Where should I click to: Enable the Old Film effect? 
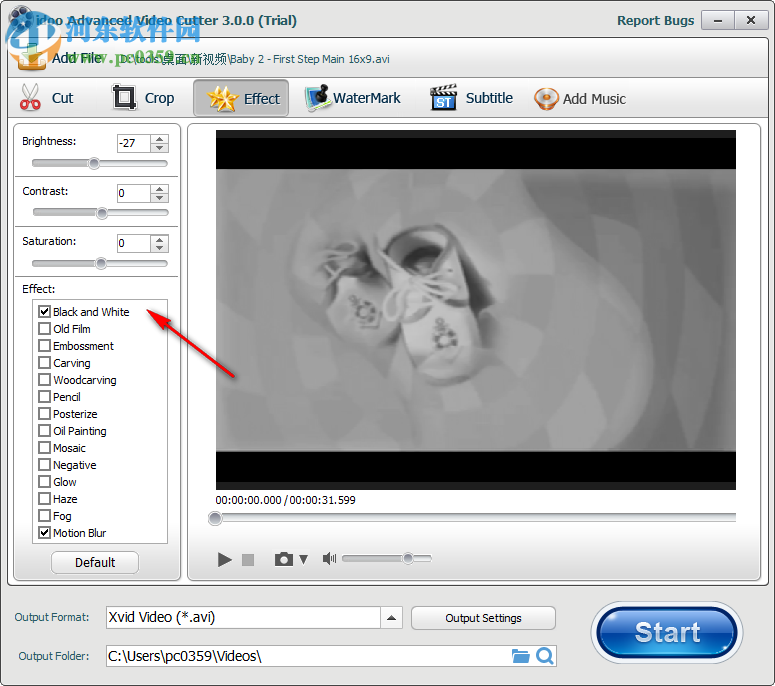pos(44,328)
